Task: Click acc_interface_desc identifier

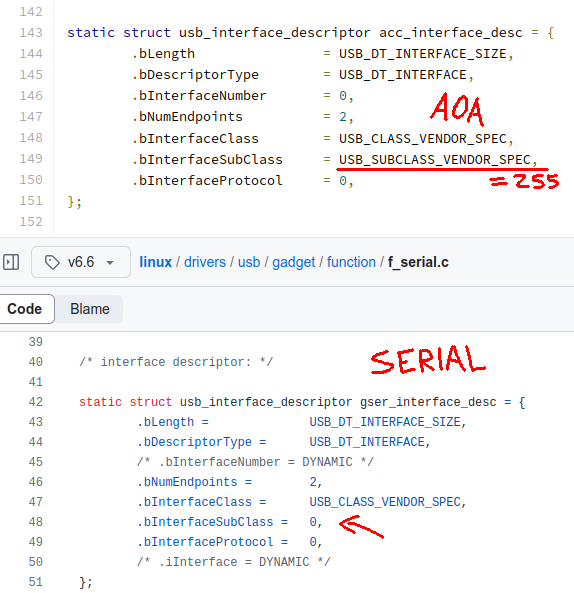Action: (450, 33)
